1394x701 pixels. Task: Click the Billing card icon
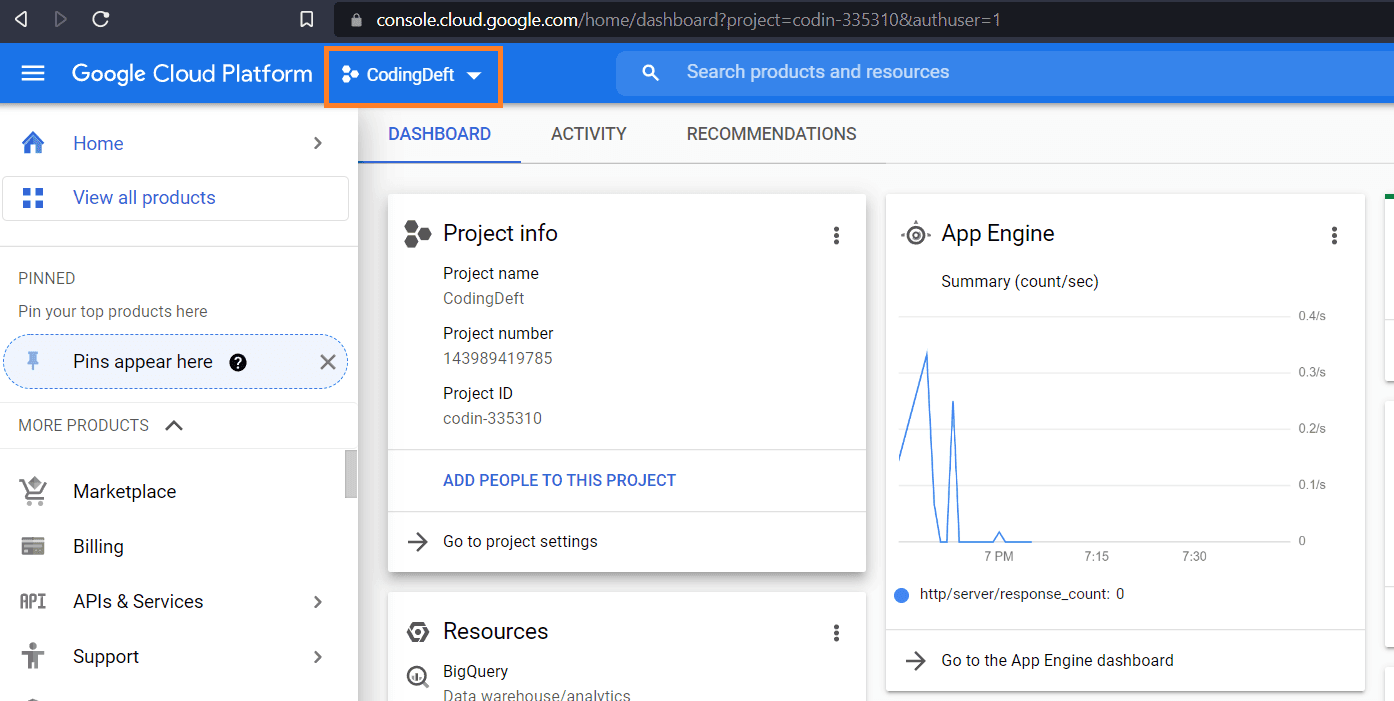click(x=33, y=547)
